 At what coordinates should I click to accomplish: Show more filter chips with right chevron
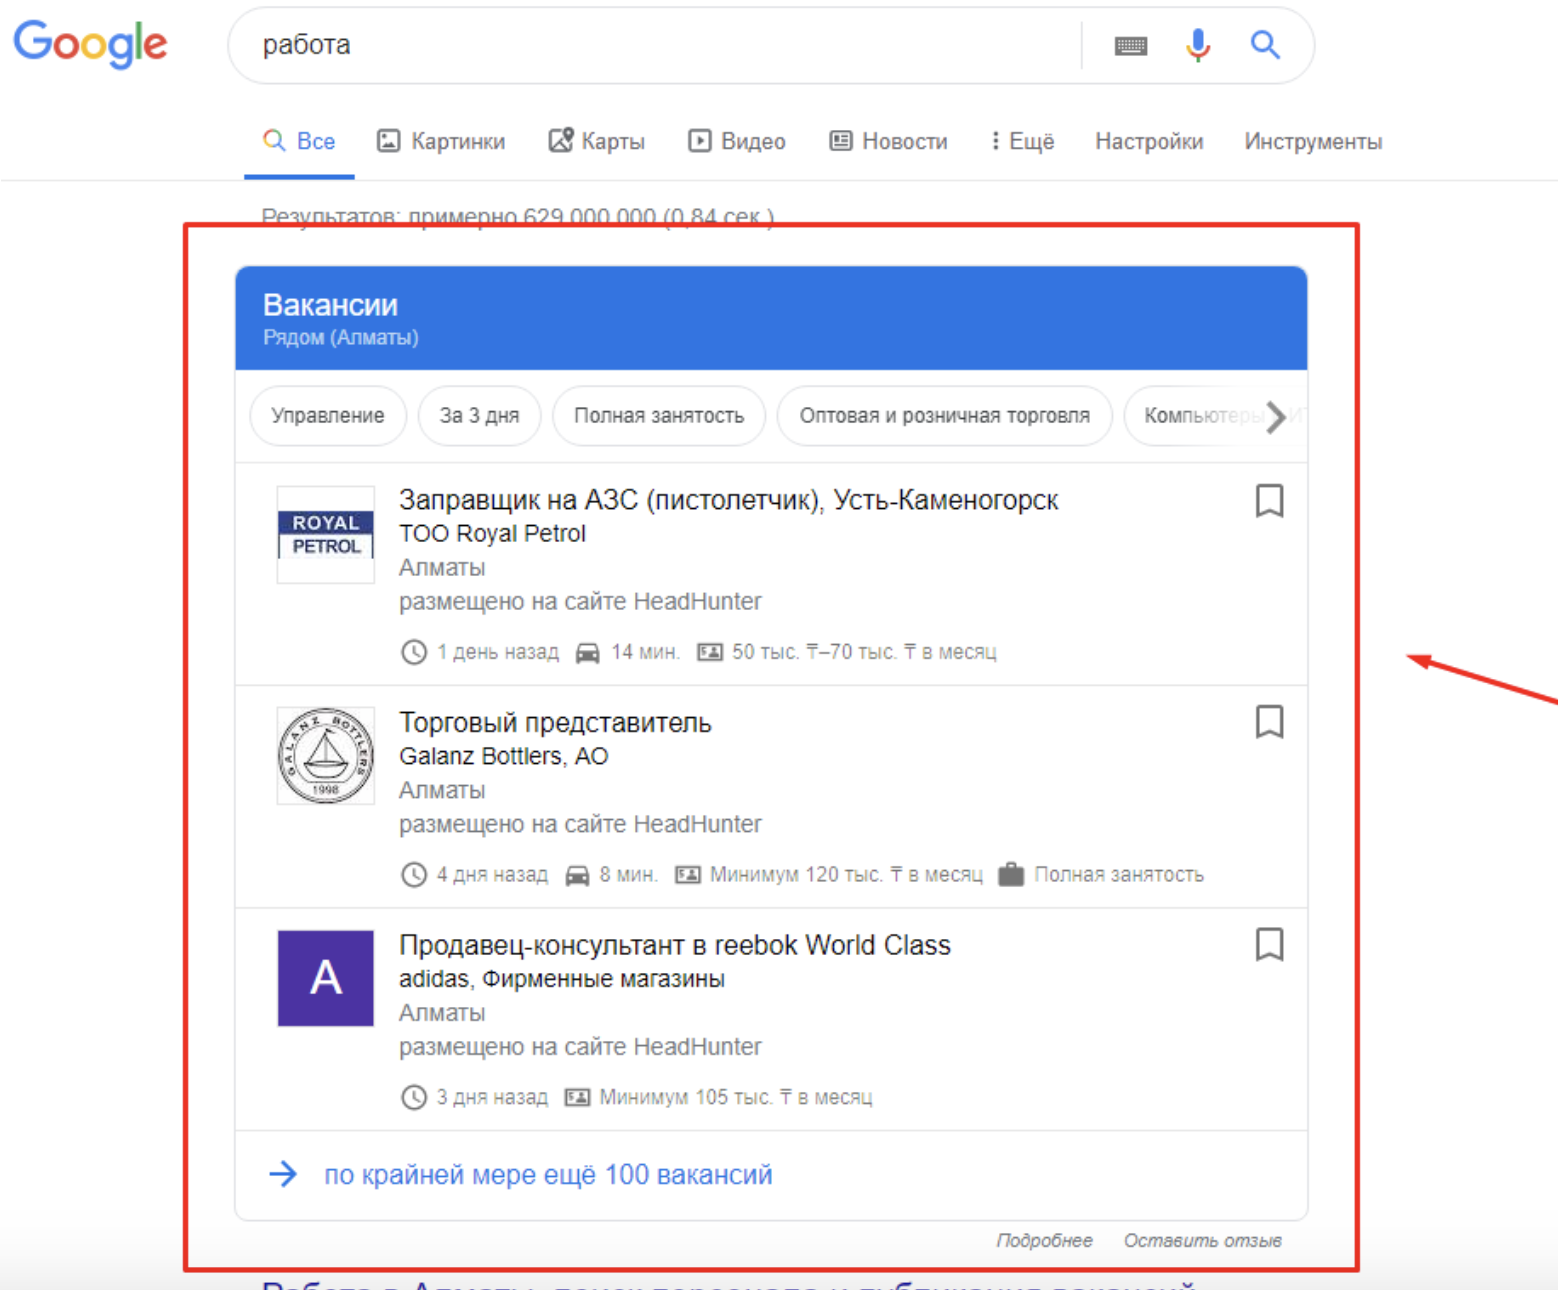[1275, 416]
